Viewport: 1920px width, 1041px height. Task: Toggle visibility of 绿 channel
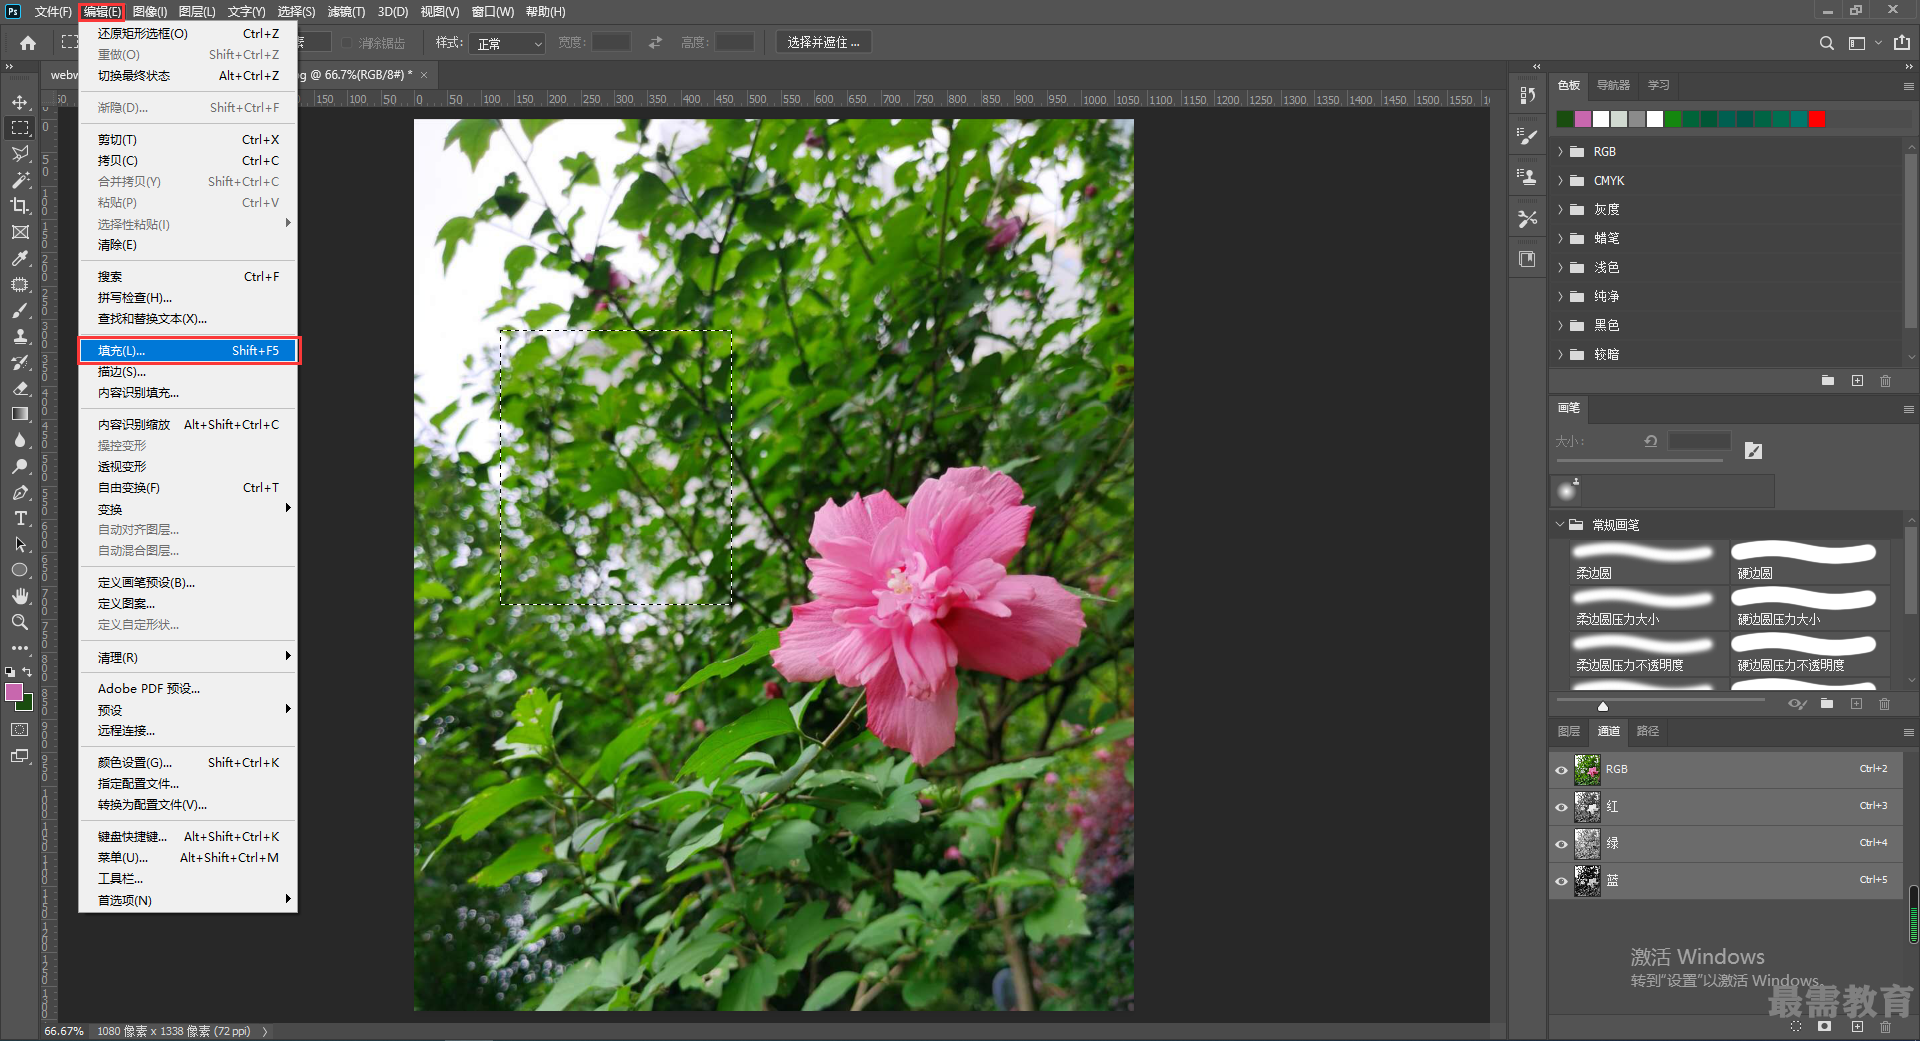(1561, 844)
